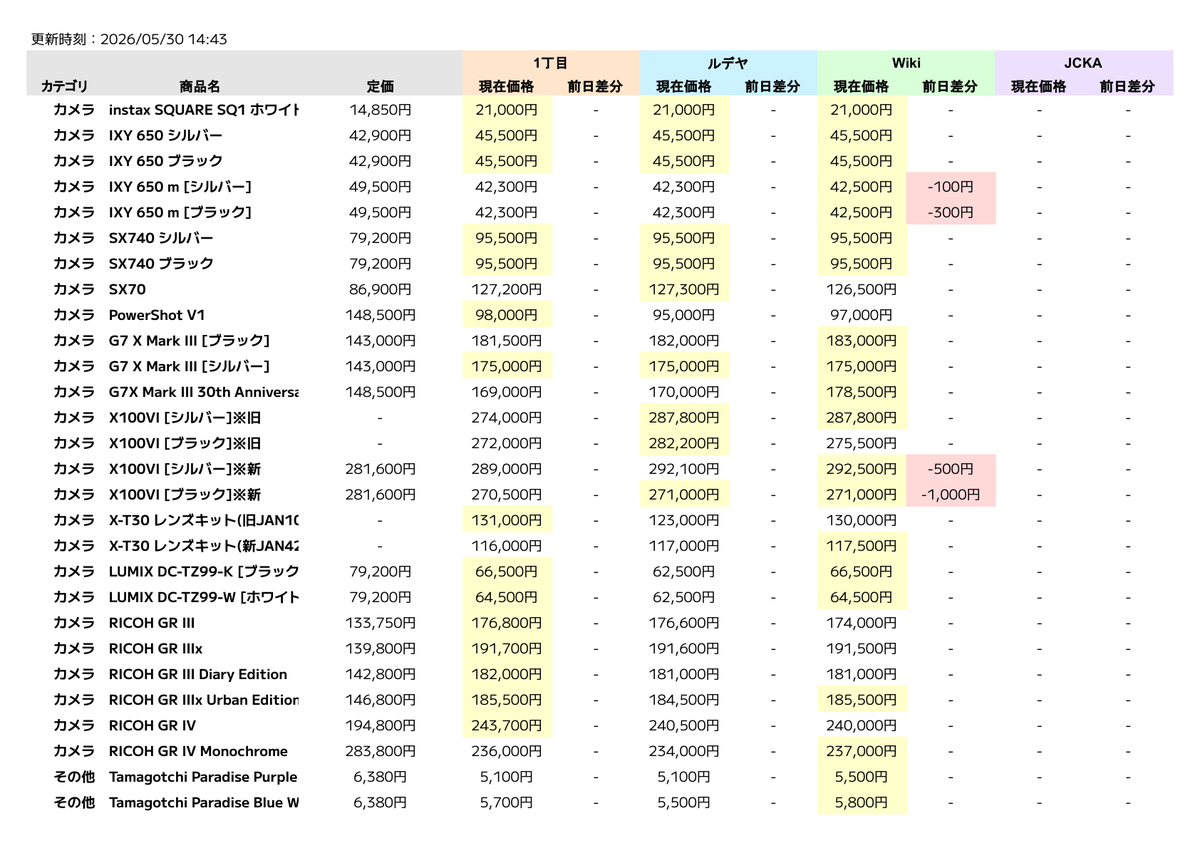Click the 商品名 column header
The width and height of the screenshot is (1200, 848).
(200, 87)
